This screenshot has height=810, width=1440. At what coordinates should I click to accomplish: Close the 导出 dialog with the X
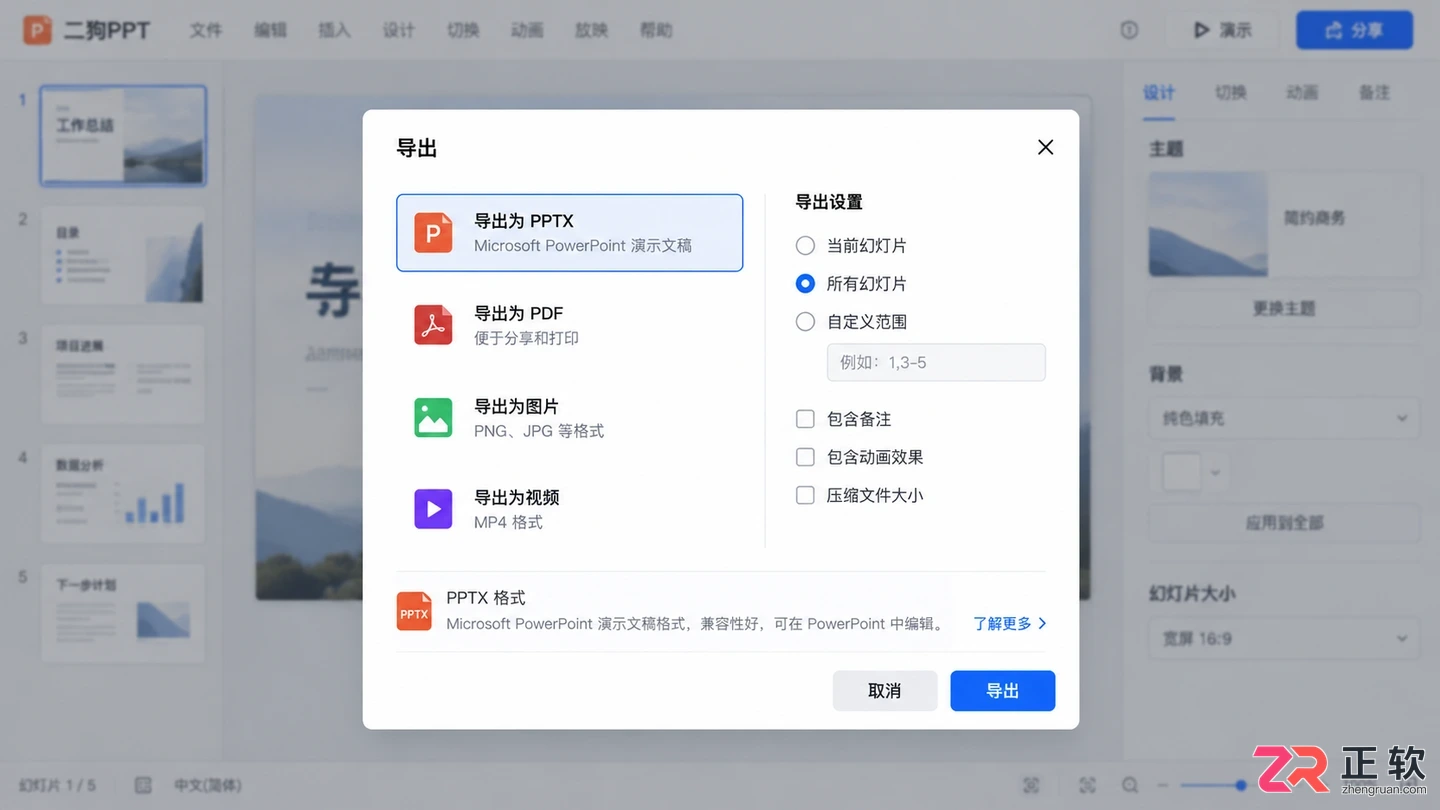(x=1046, y=147)
